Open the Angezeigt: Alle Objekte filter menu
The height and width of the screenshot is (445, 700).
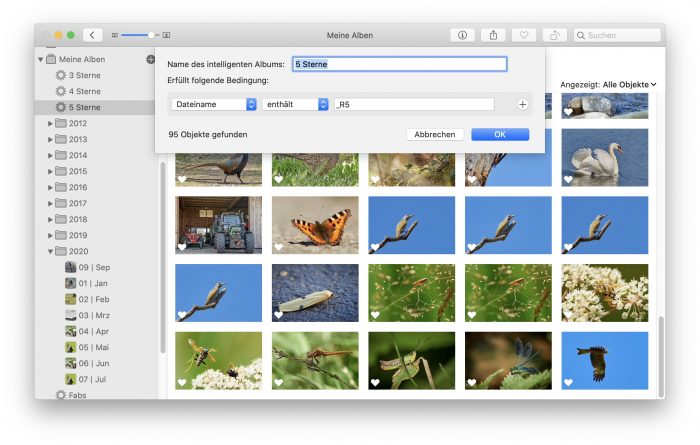click(x=608, y=85)
